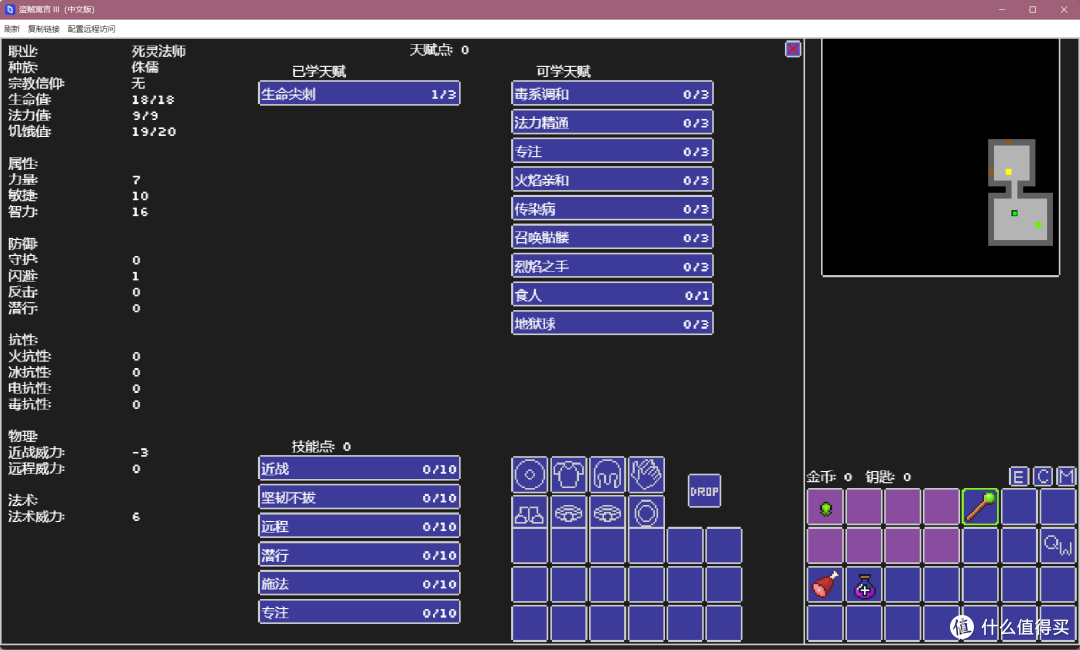
Task: Open the E panel button
Action: tap(1019, 476)
